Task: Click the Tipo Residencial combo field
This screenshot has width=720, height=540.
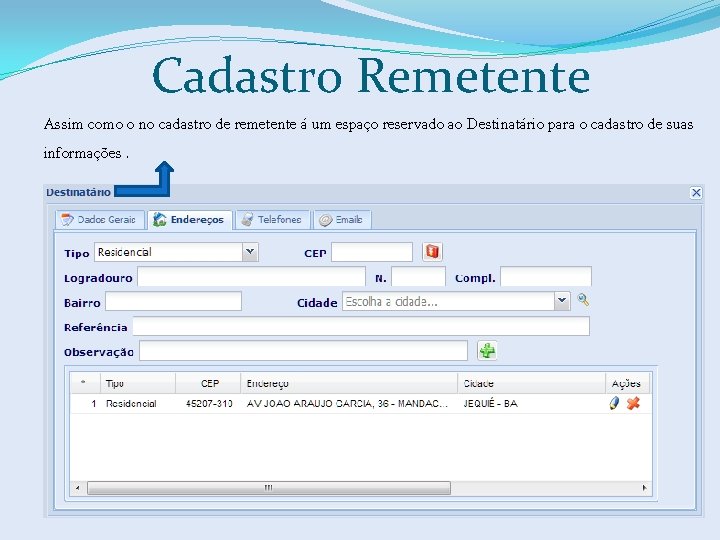Action: pos(169,252)
